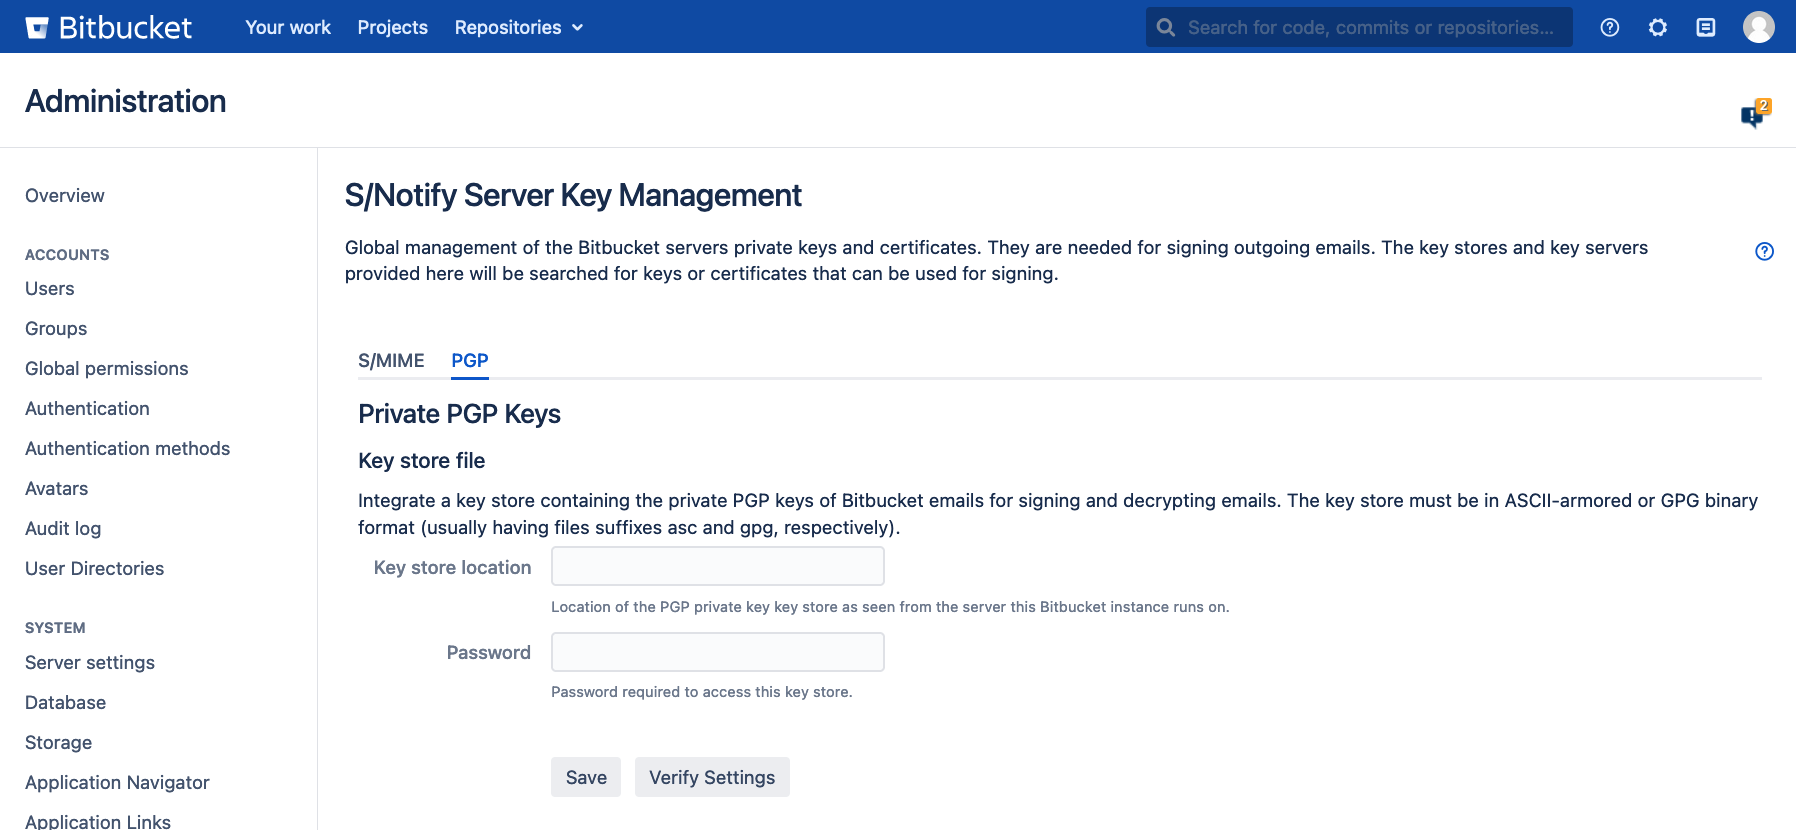
Task: Click into the Password input field
Action: point(717,652)
